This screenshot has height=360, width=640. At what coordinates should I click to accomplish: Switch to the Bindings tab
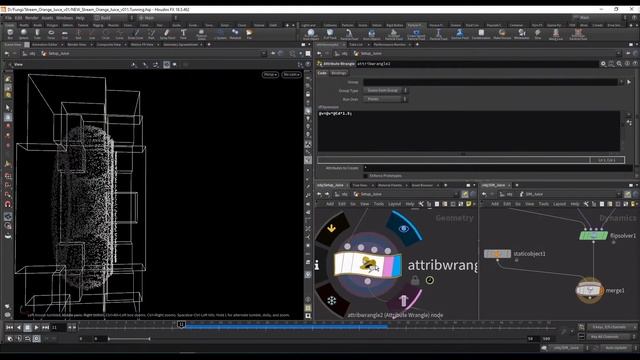point(338,73)
